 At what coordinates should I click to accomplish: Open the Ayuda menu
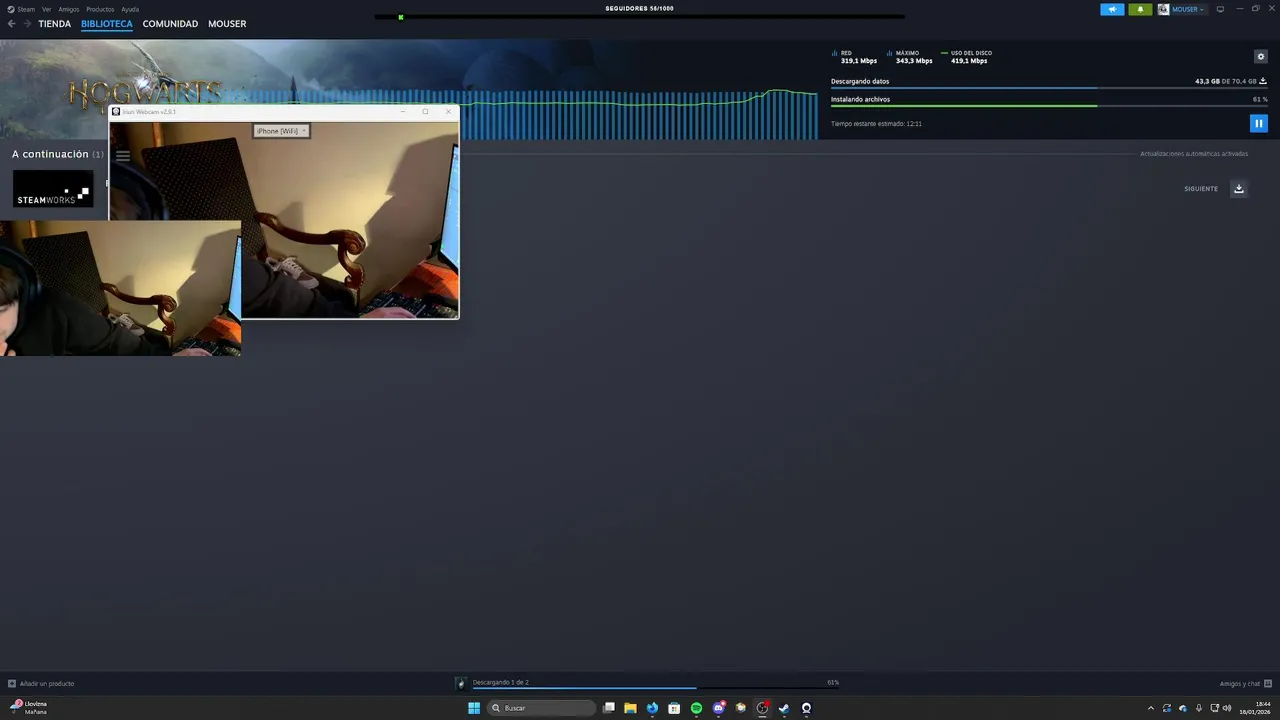[130, 9]
